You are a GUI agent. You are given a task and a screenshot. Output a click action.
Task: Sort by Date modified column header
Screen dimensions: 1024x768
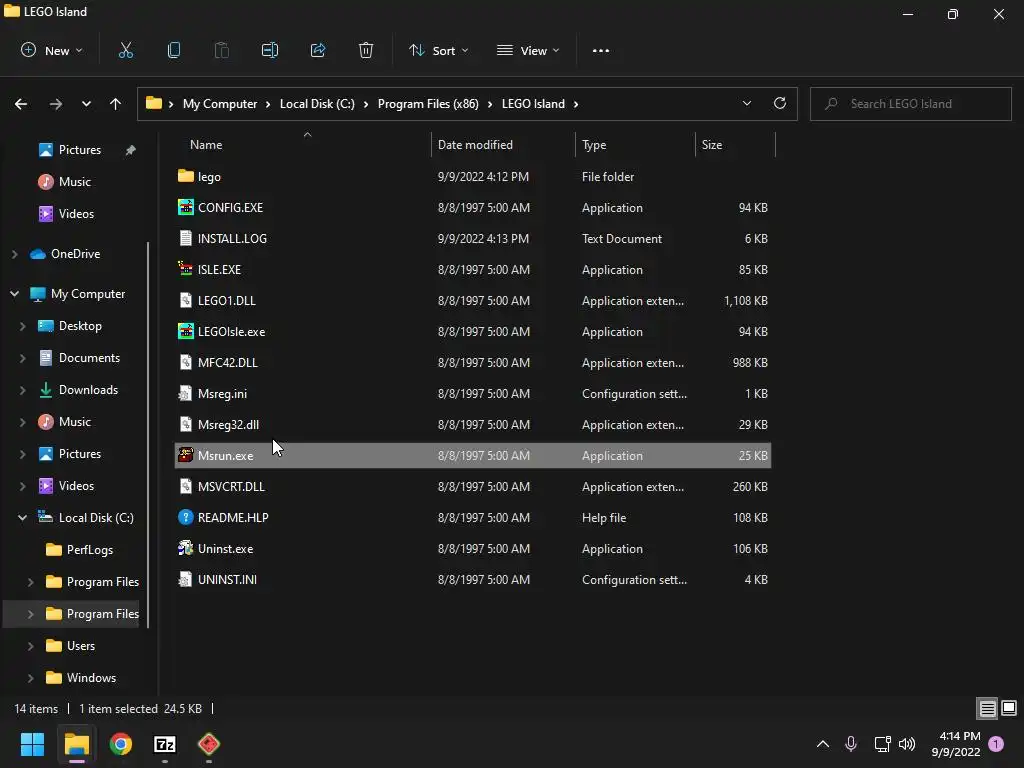coord(475,145)
